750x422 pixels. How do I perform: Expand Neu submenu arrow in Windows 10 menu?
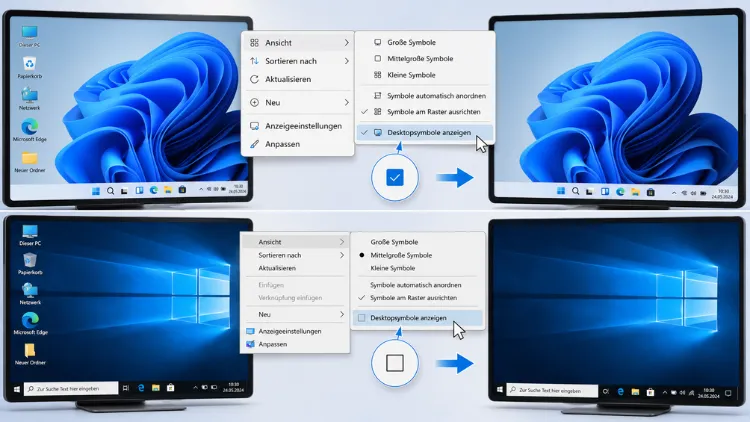(342, 314)
